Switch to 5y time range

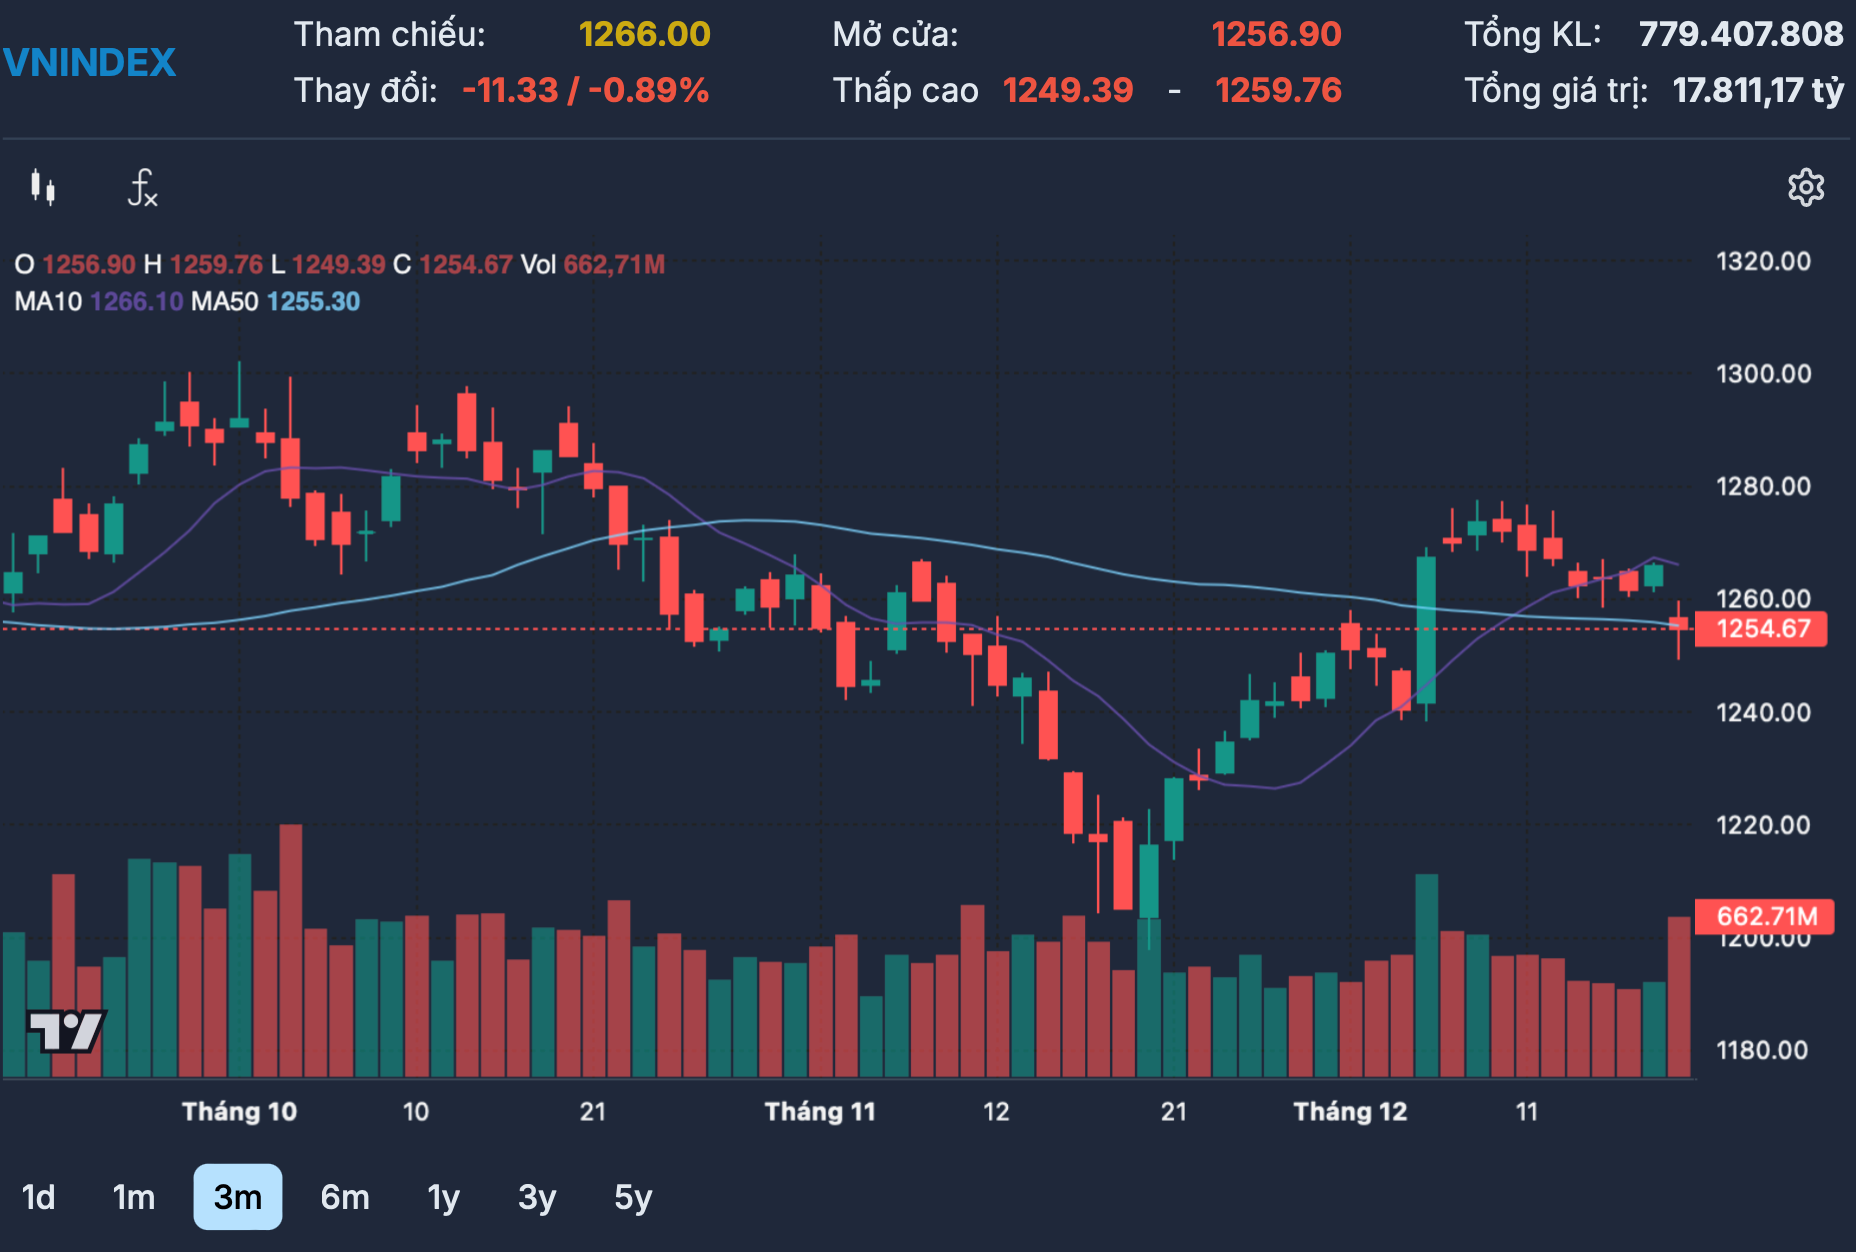(x=633, y=1197)
